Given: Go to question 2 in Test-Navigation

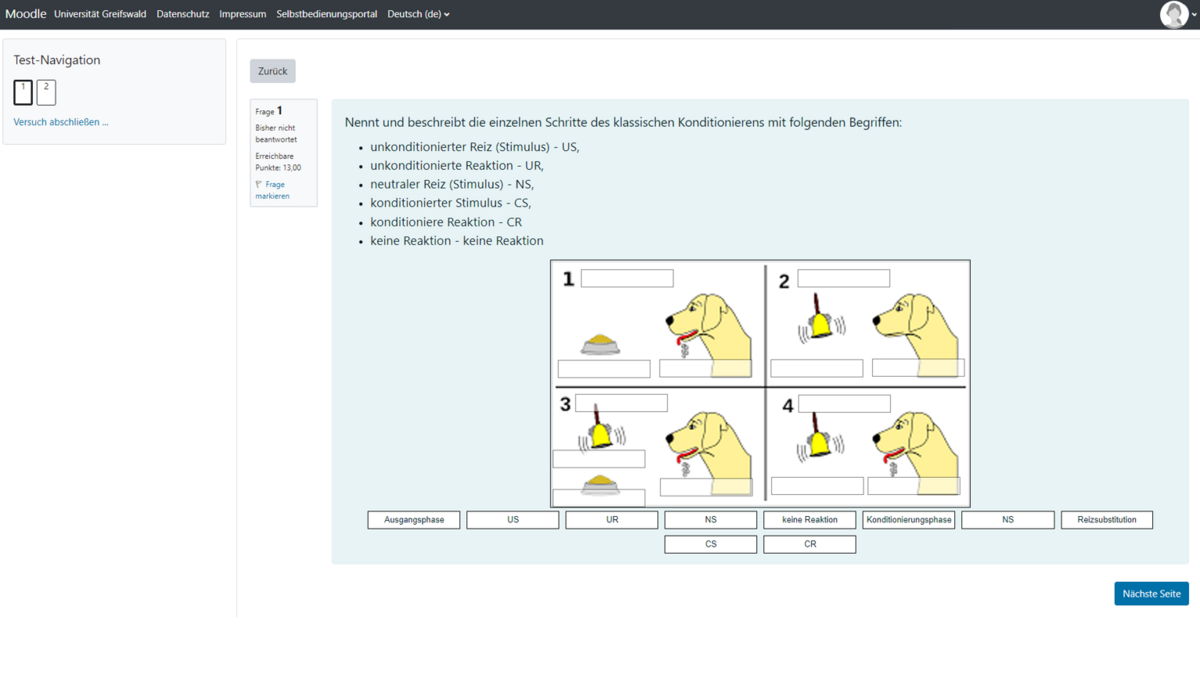Looking at the screenshot, I should (46, 93).
